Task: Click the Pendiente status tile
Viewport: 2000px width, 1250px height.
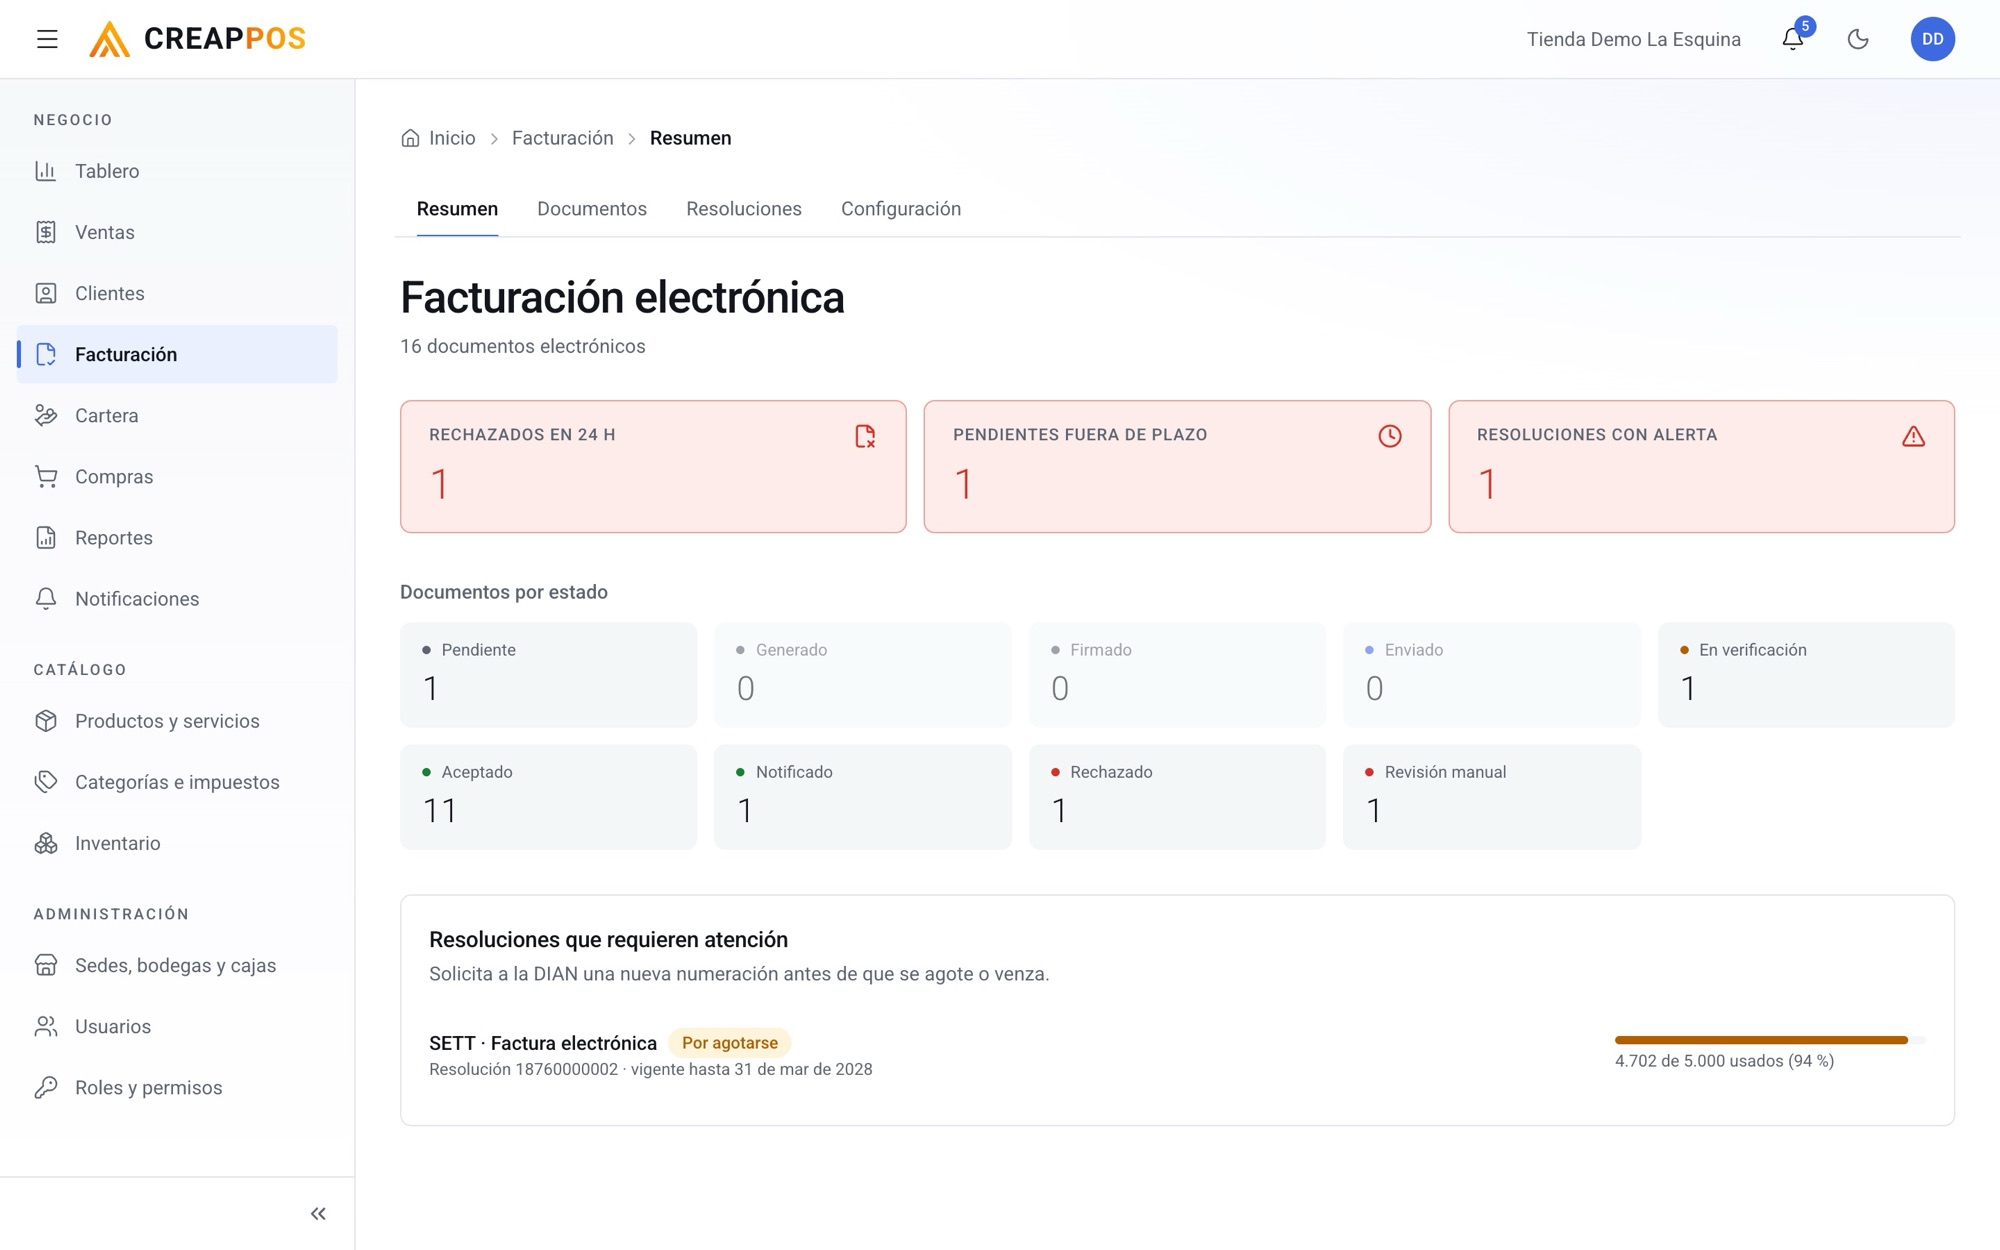Action: (548, 675)
